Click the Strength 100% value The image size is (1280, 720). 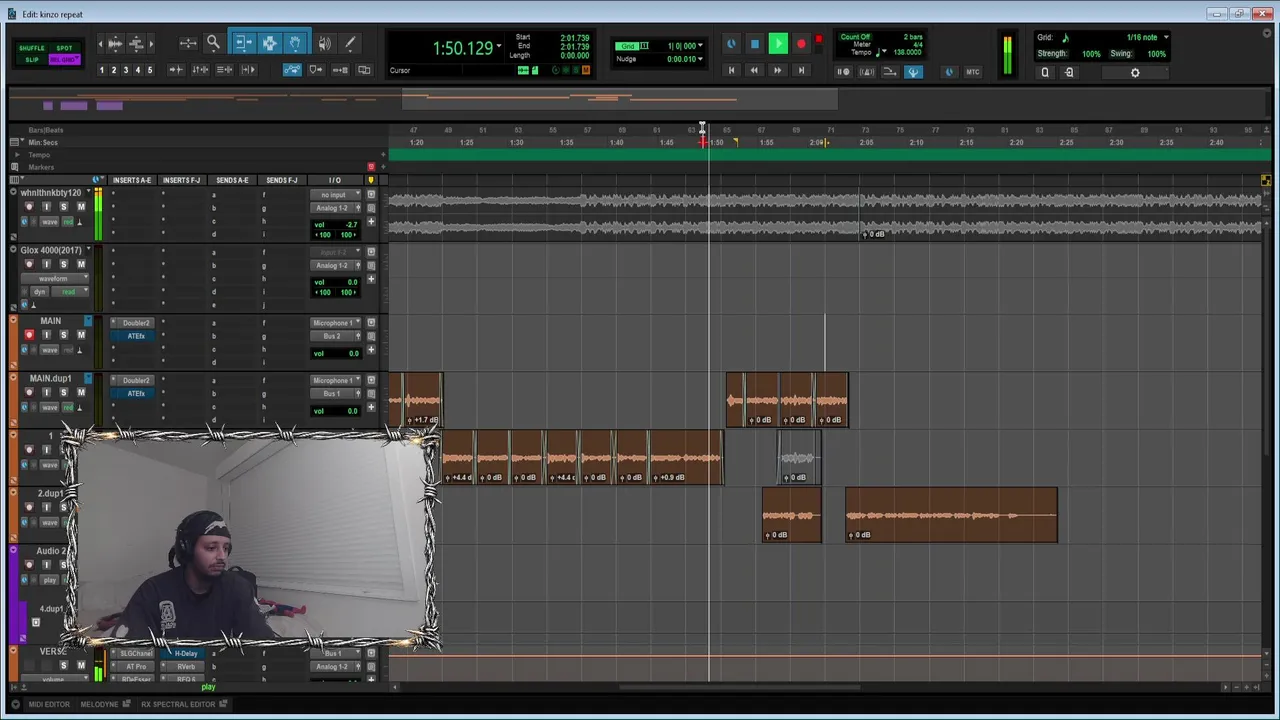(1090, 54)
